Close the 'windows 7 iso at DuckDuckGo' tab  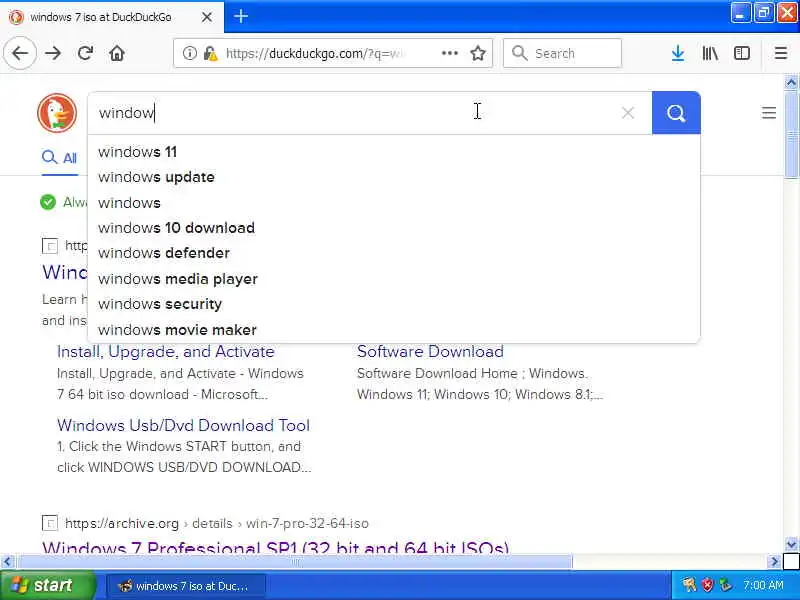point(207,17)
